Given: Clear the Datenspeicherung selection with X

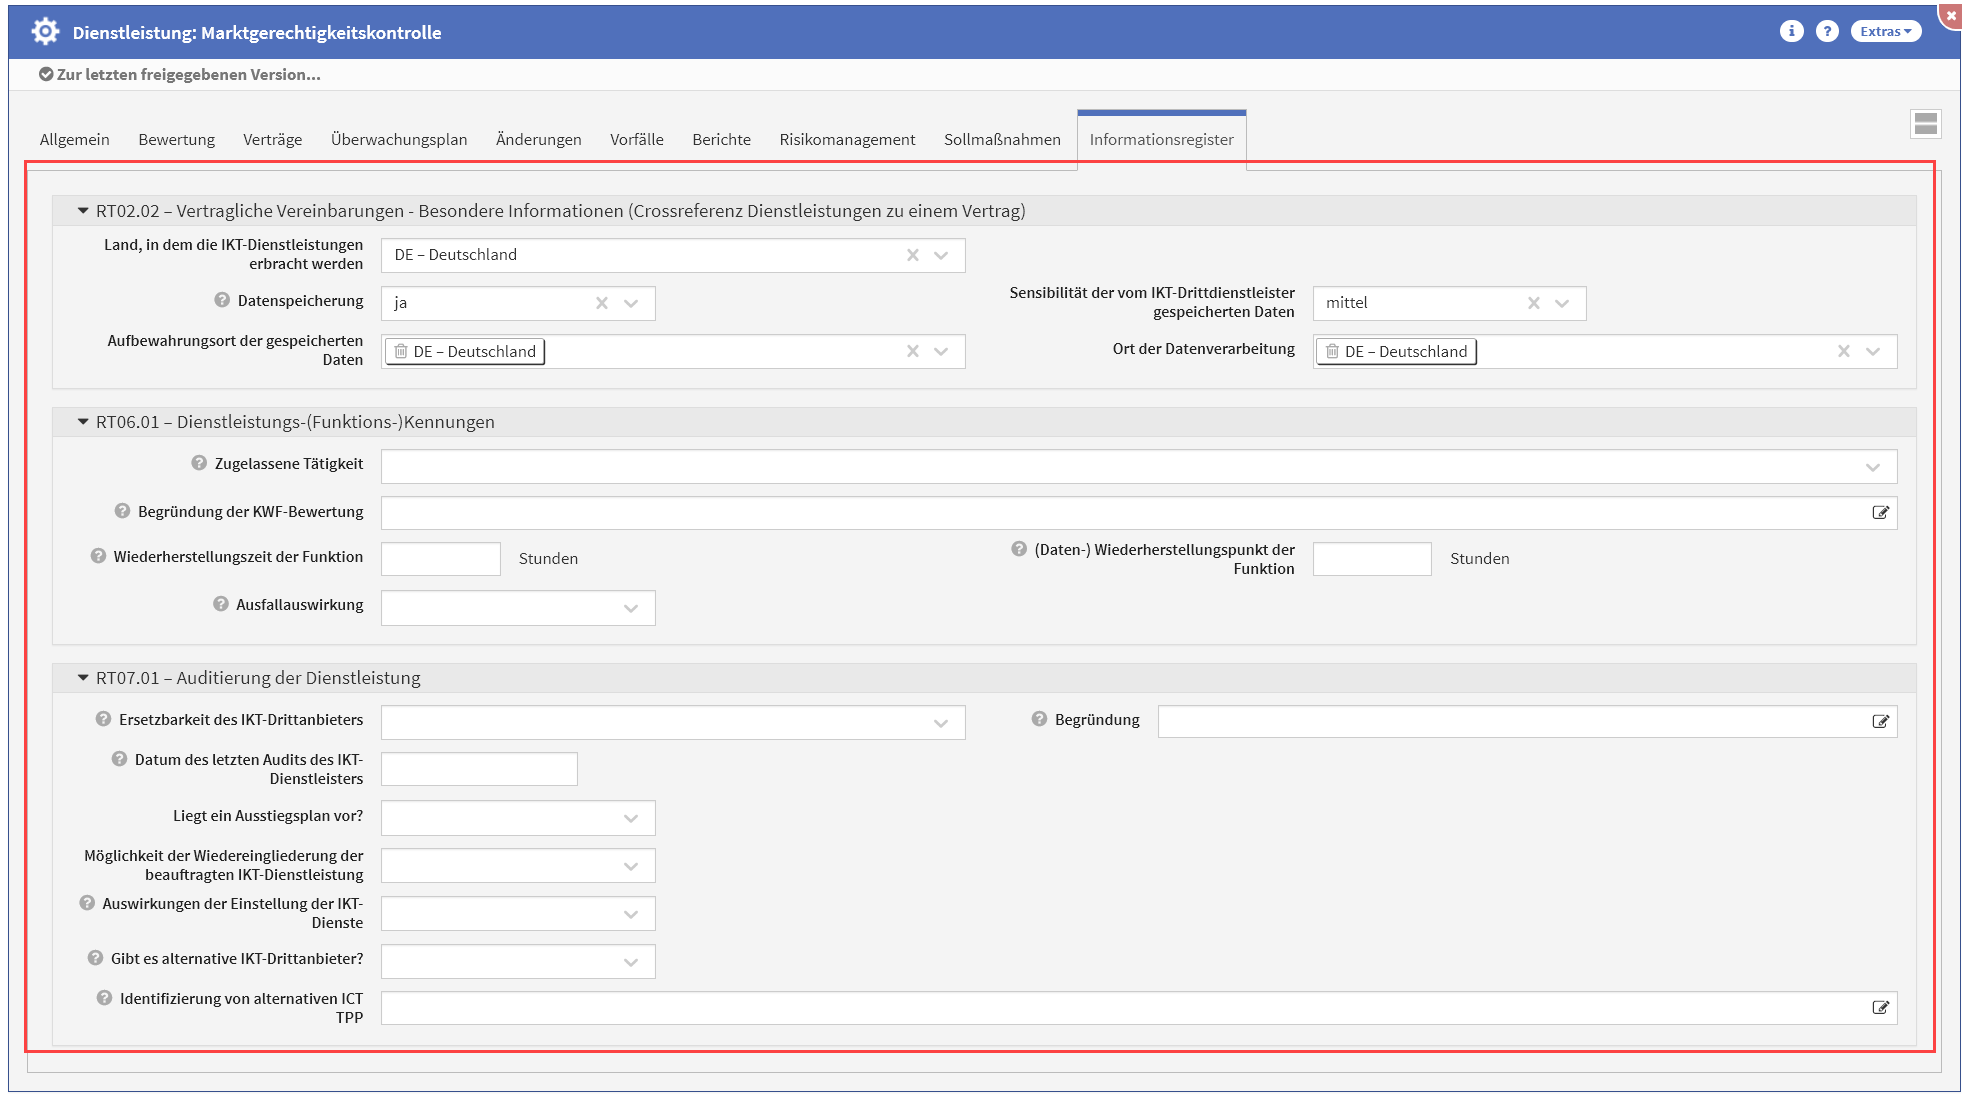Looking at the screenshot, I should (602, 303).
